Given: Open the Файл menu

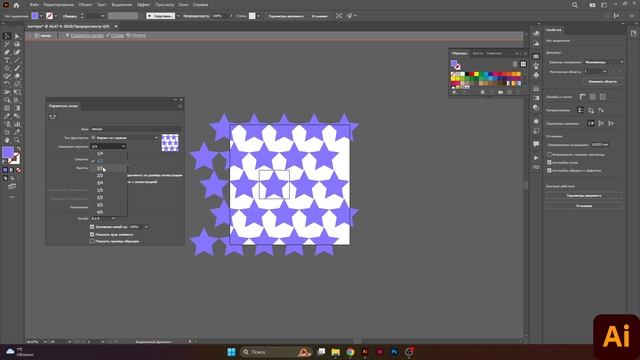Looking at the screenshot, I should [34, 5].
